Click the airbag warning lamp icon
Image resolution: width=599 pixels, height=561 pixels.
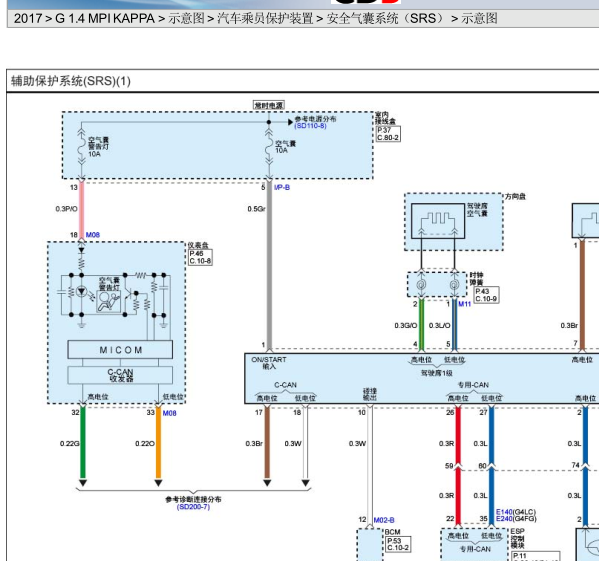108,302
